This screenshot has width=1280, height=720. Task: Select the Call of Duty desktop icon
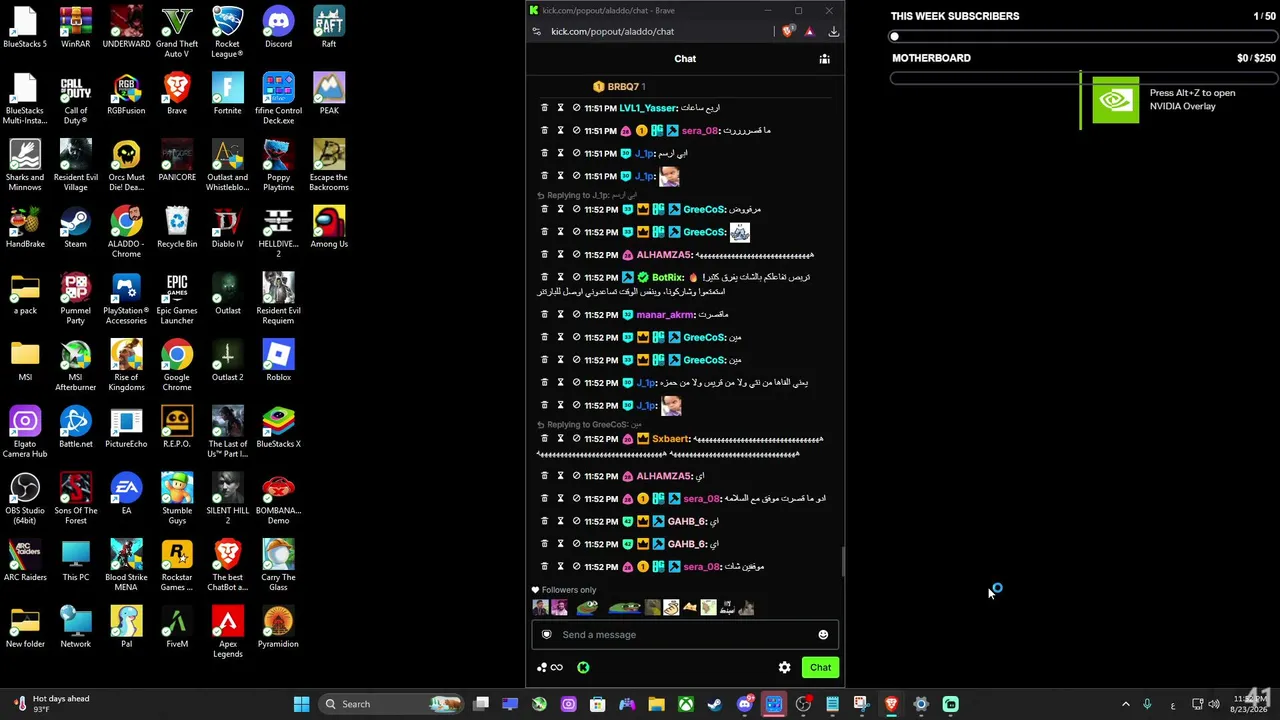point(75,98)
